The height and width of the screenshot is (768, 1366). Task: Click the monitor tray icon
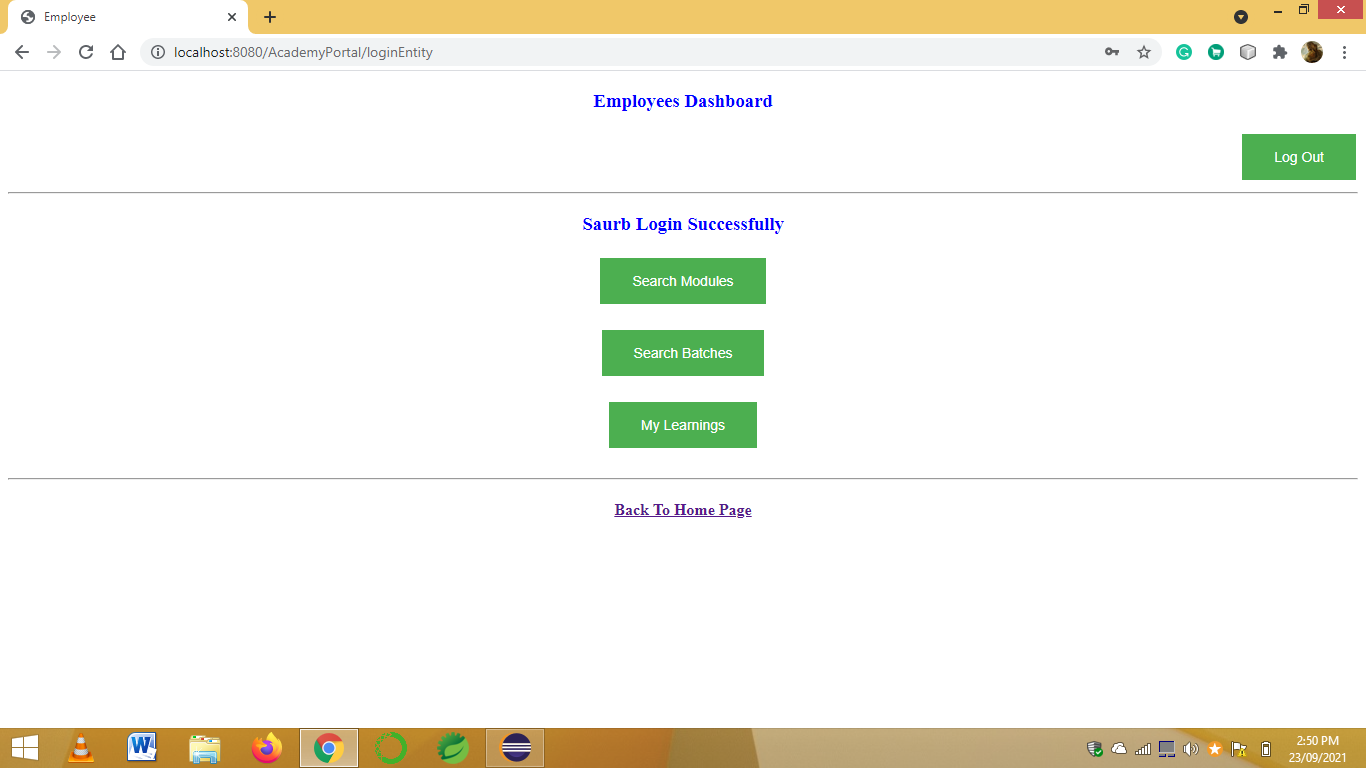[1167, 749]
